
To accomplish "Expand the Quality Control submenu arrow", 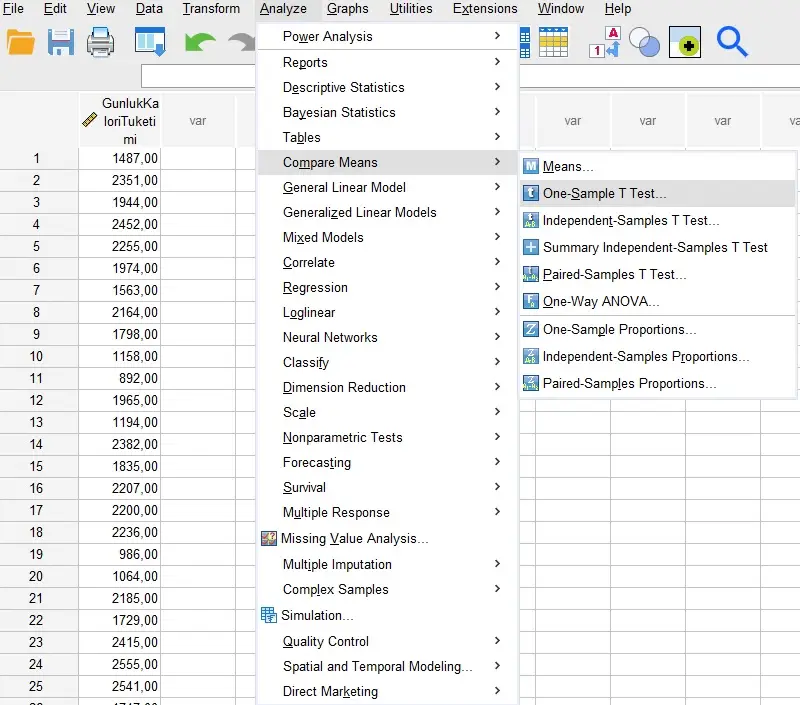I will pyautogui.click(x=497, y=640).
